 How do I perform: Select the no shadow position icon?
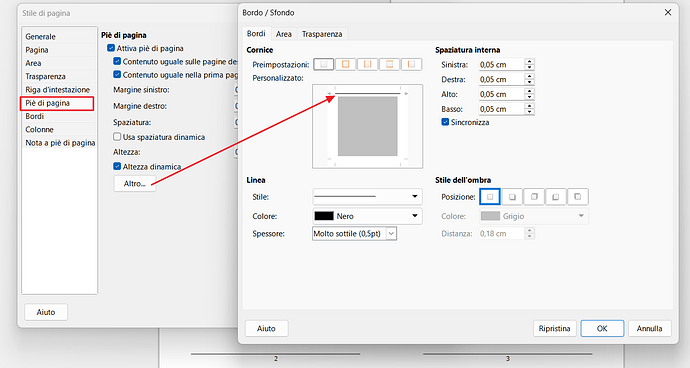[x=490, y=197]
